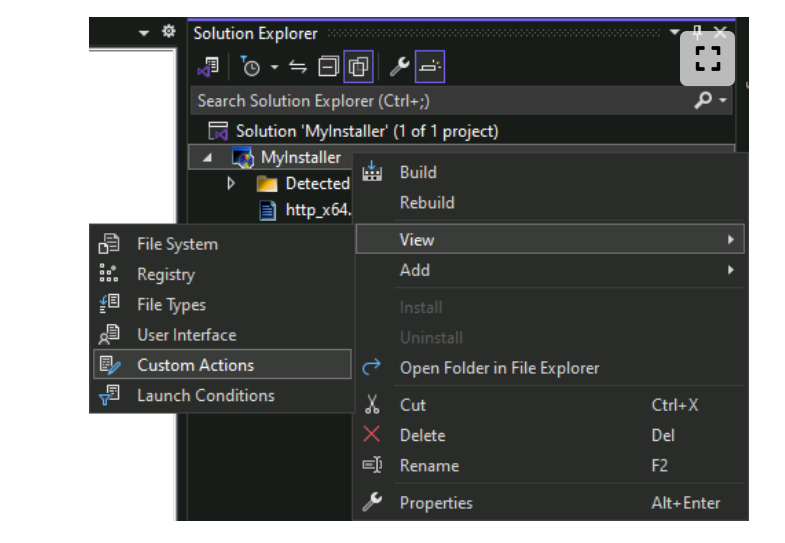This screenshot has width=785, height=543.
Task: Open the Add submenu
Action: (x=551, y=270)
